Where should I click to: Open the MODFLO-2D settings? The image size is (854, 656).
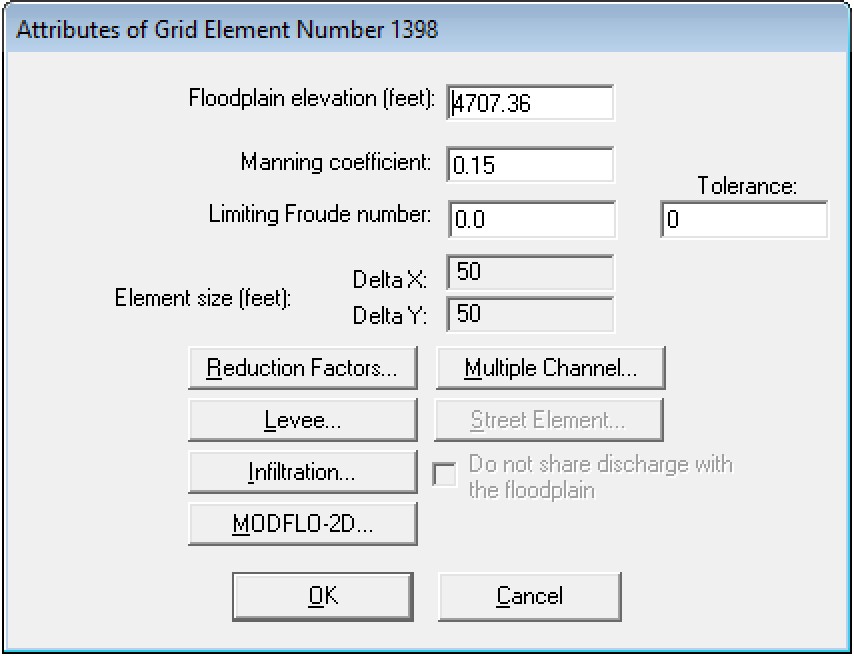point(302,523)
